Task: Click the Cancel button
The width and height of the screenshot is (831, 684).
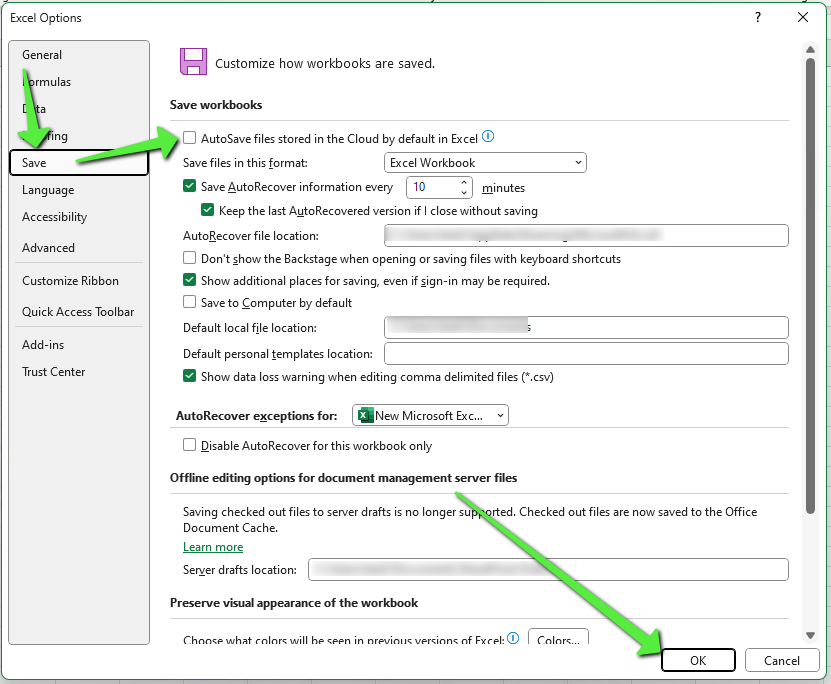Action: (x=781, y=660)
